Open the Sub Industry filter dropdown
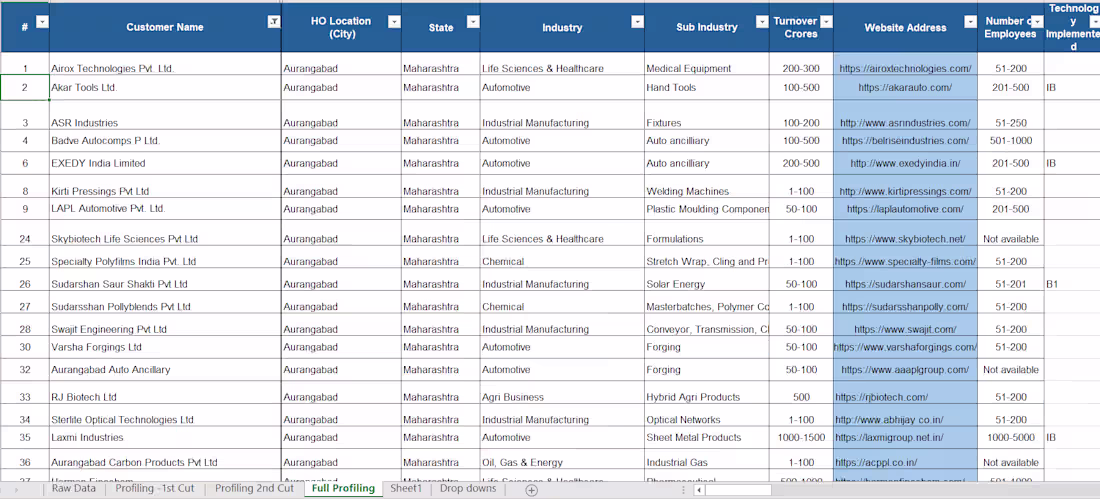Image resolution: width=1100 pixels, height=499 pixels. pyautogui.click(x=762, y=22)
